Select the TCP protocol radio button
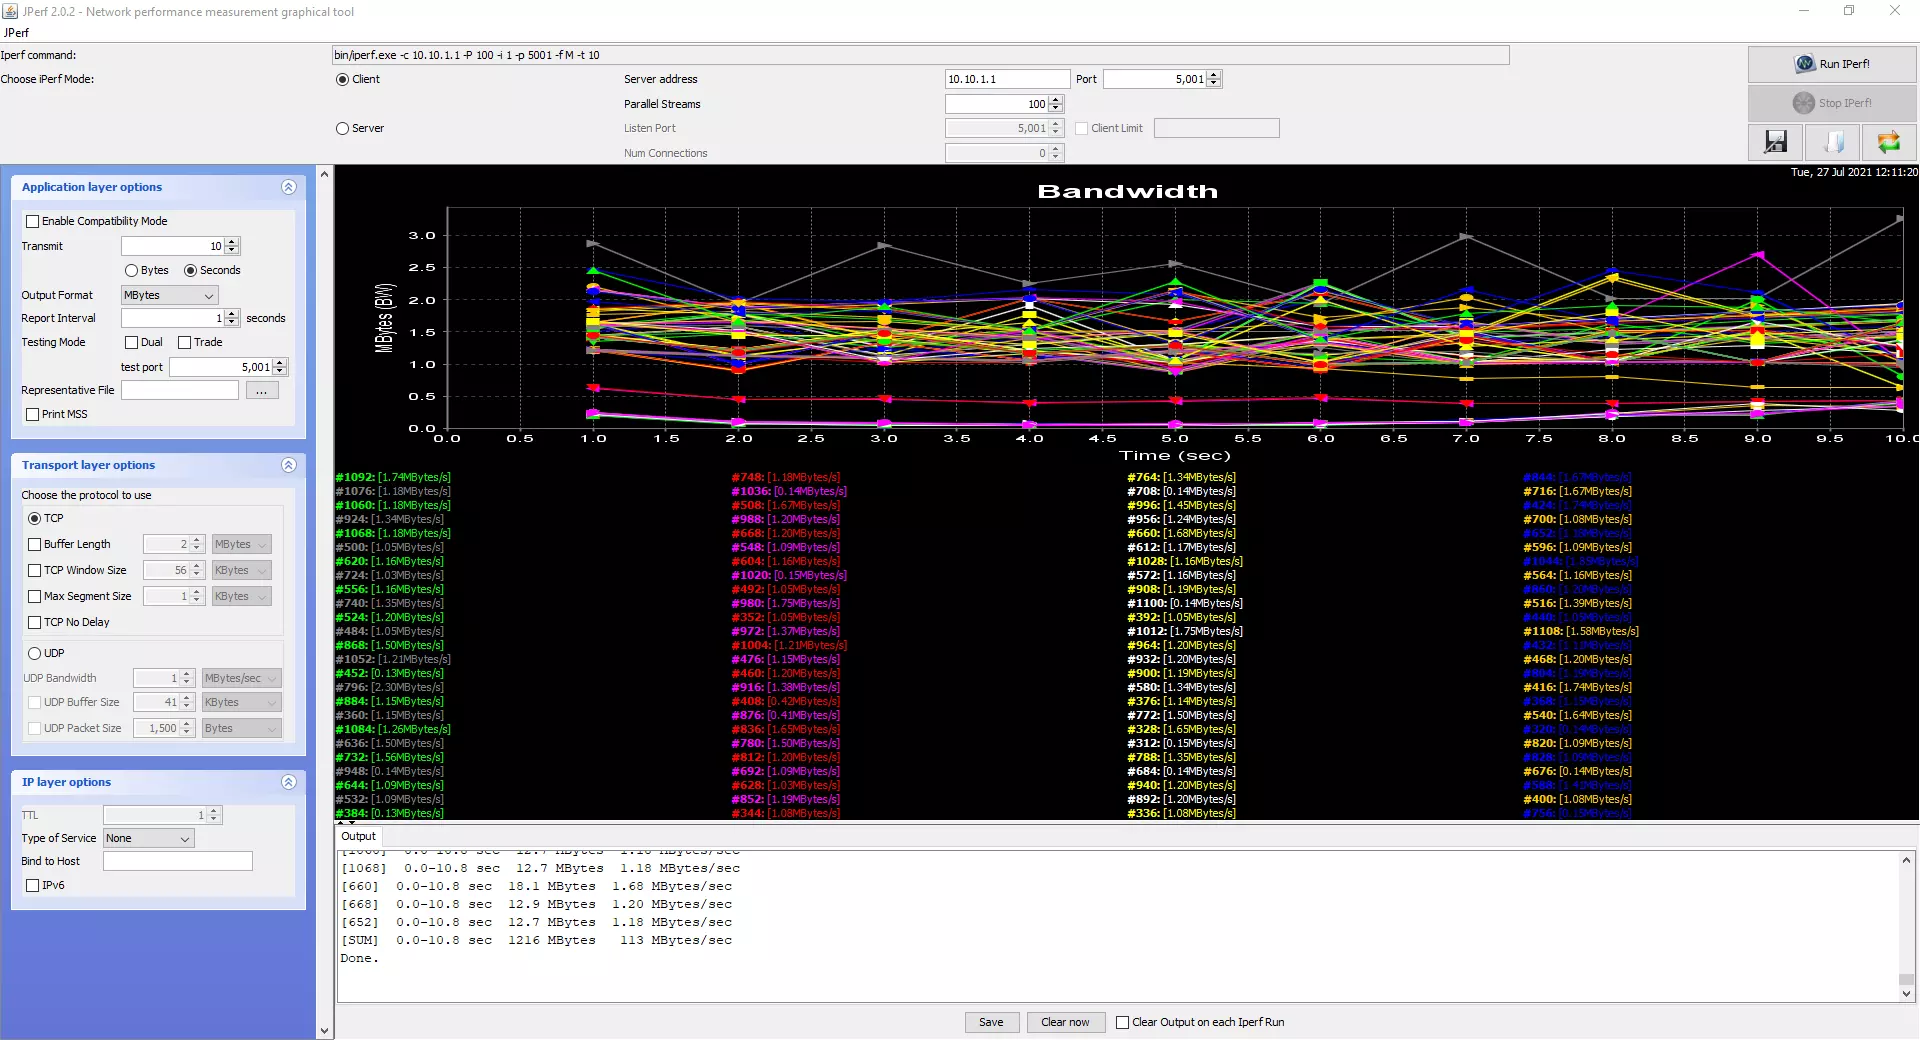The width and height of the screenshot is (1920, 1040). 35,518
